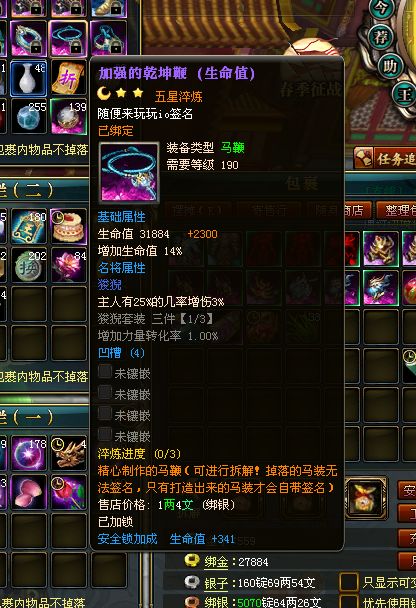Open the 商店 shop tab
This screenshot has width=416, height=608.
tap(354, 210)
